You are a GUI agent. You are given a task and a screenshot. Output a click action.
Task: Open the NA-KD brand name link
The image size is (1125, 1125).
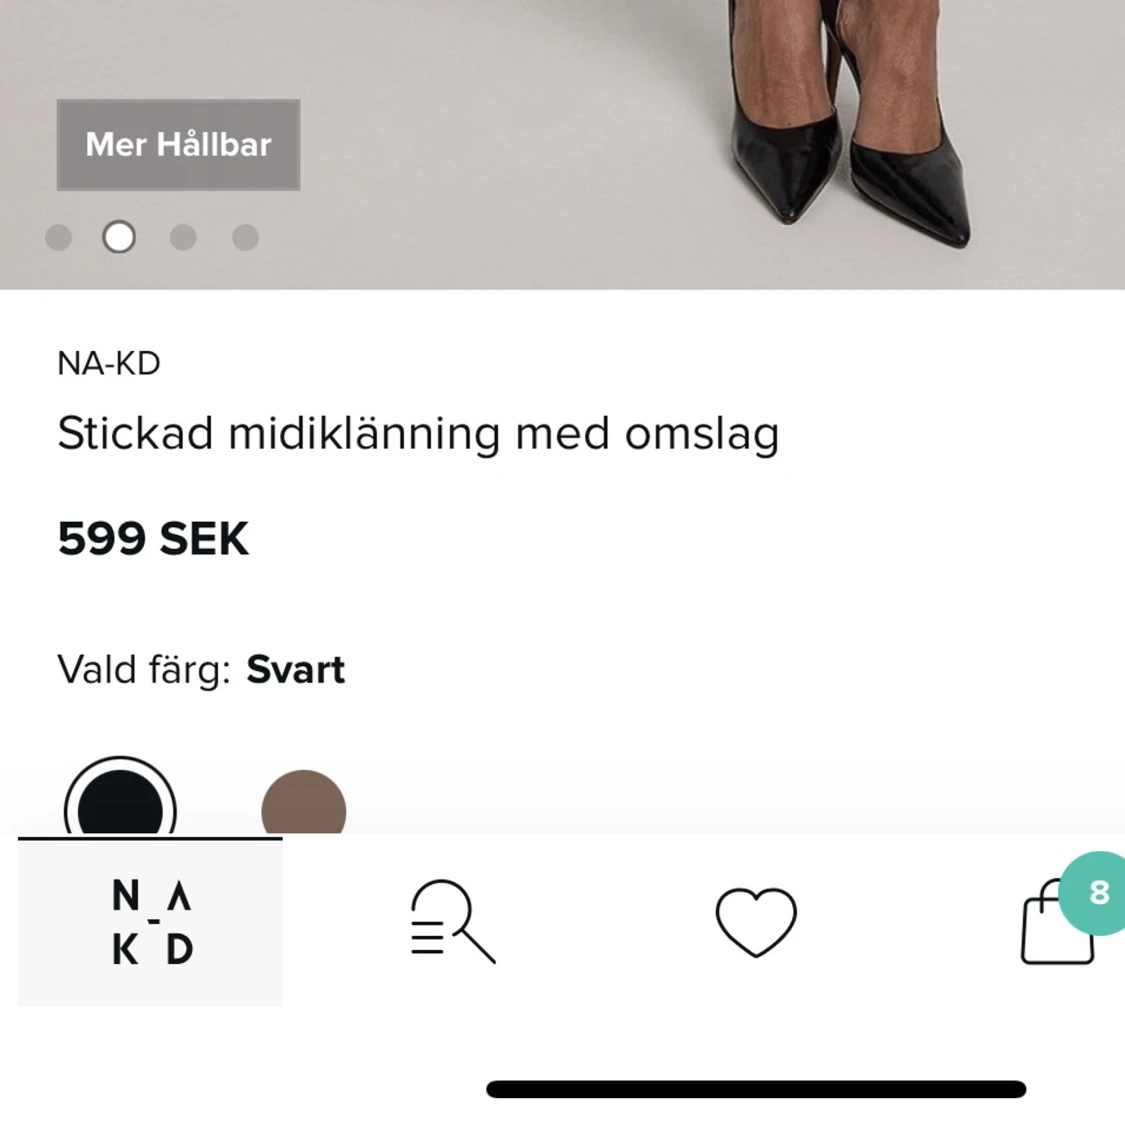[x=108, y=363]
